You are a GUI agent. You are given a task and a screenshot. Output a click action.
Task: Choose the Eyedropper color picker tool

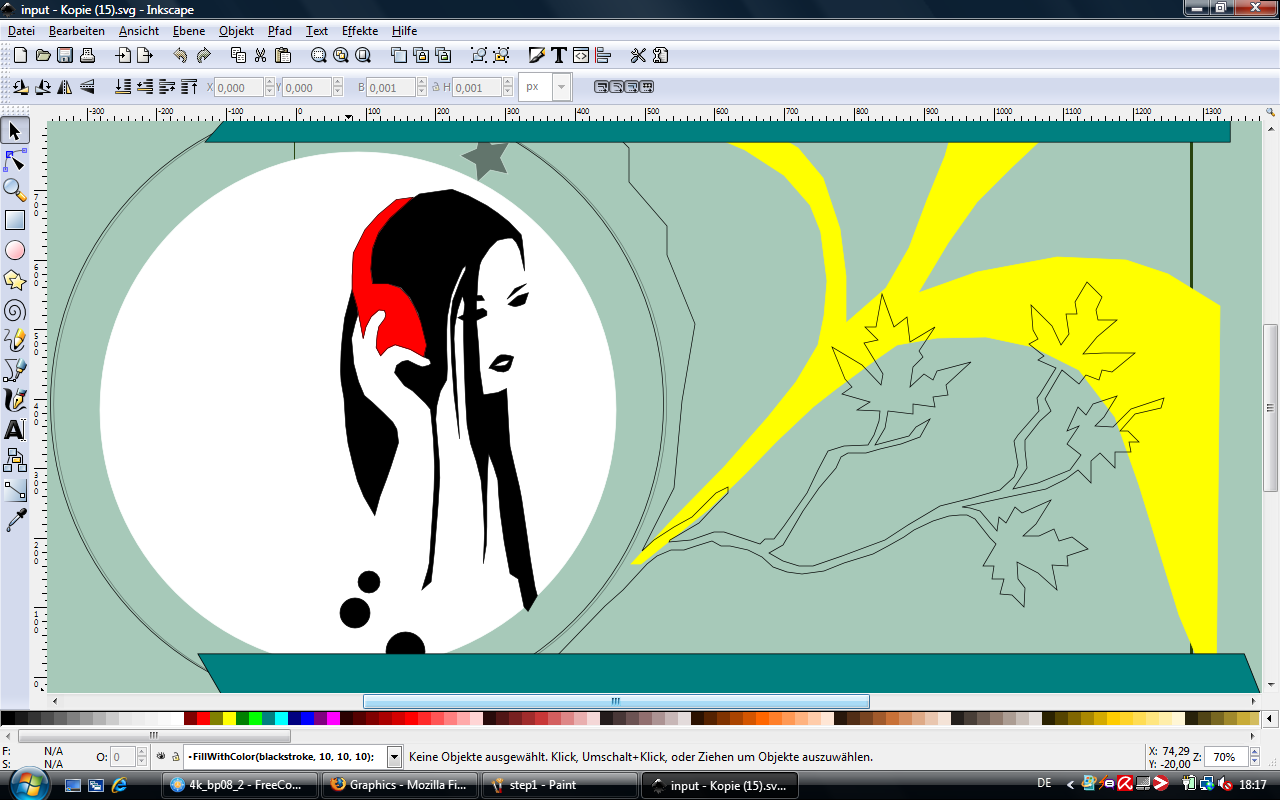pos(15,520)
